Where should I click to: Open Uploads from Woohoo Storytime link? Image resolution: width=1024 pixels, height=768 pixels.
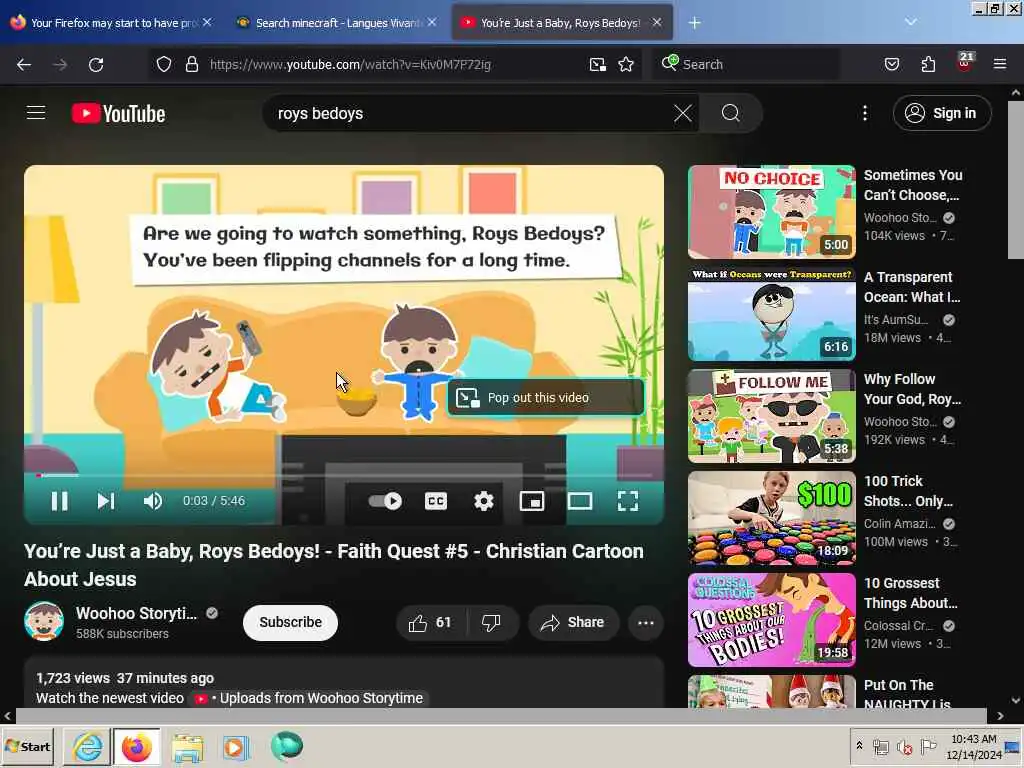coord(321,698)
